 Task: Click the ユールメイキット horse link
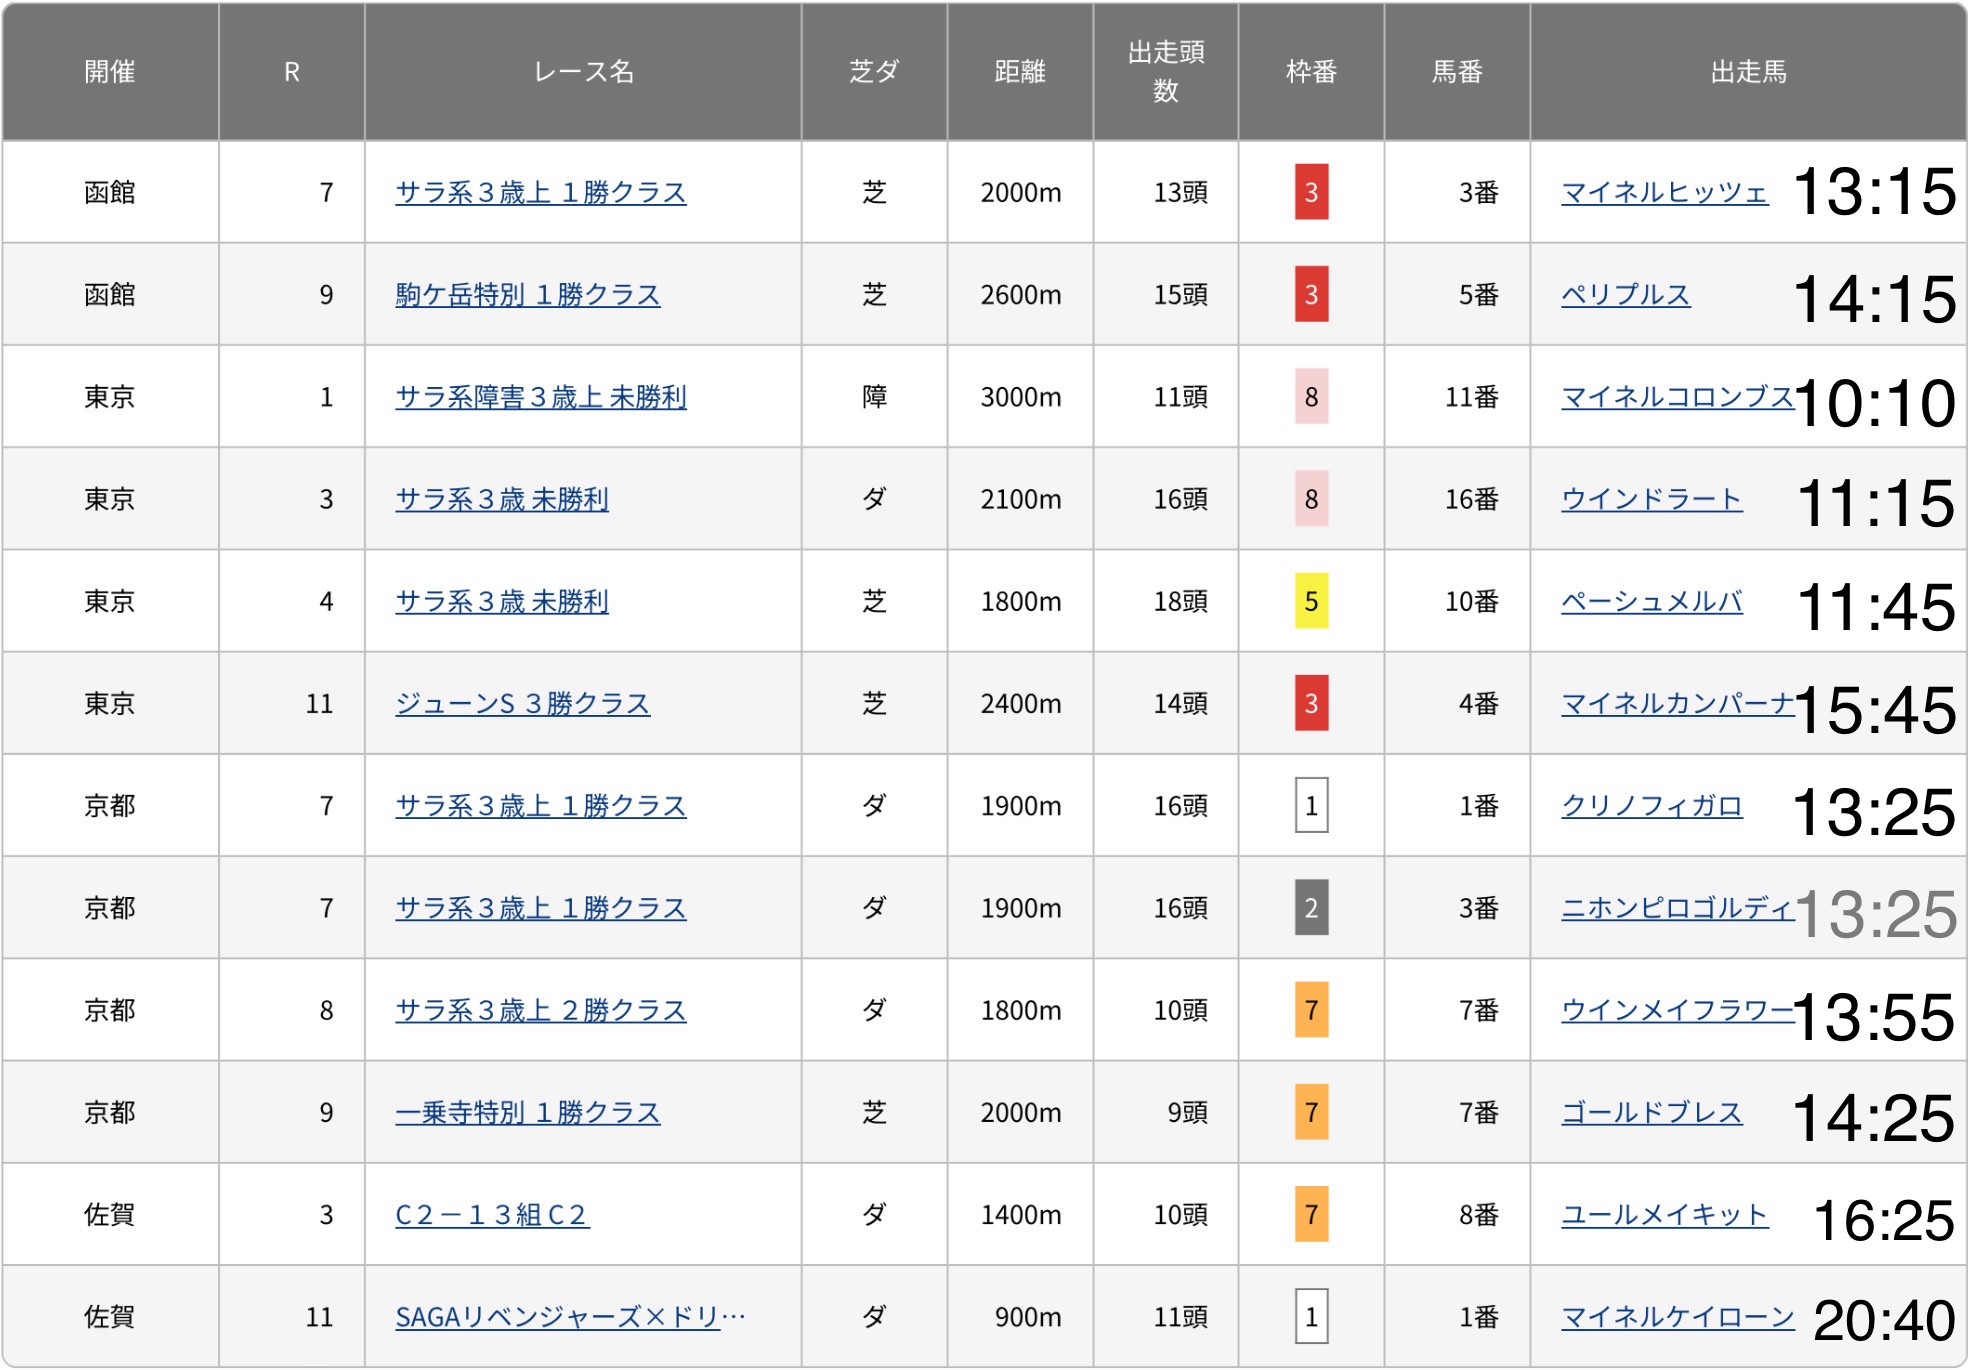click(x=1663, y=1215)
